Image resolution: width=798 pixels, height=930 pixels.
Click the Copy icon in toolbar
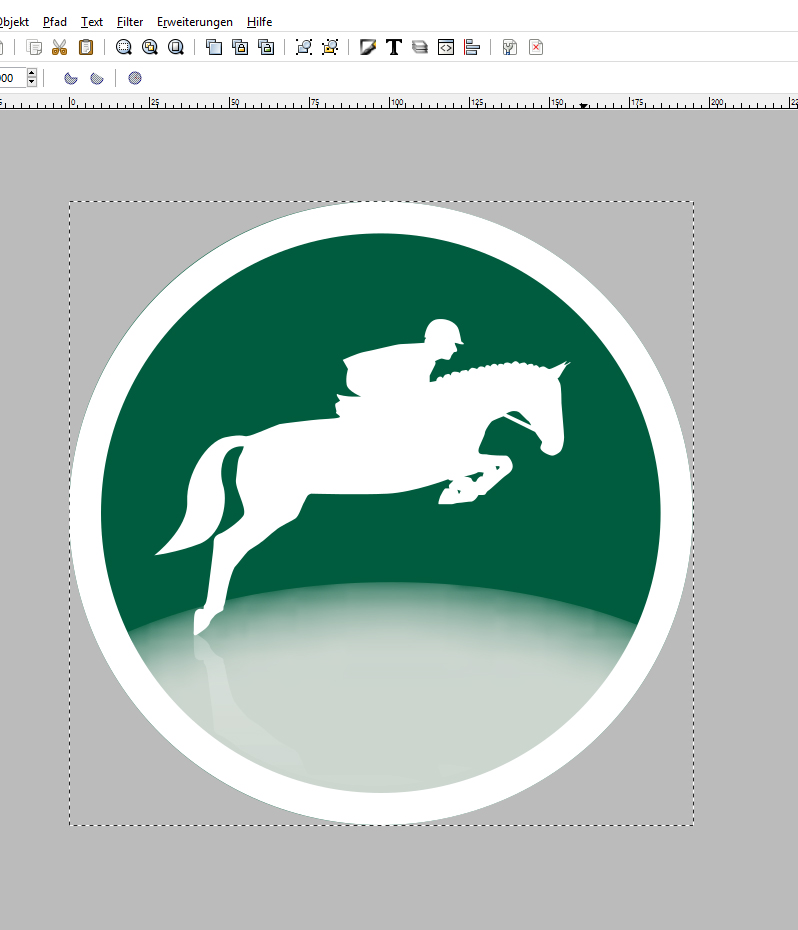click(x=34, y=47)
